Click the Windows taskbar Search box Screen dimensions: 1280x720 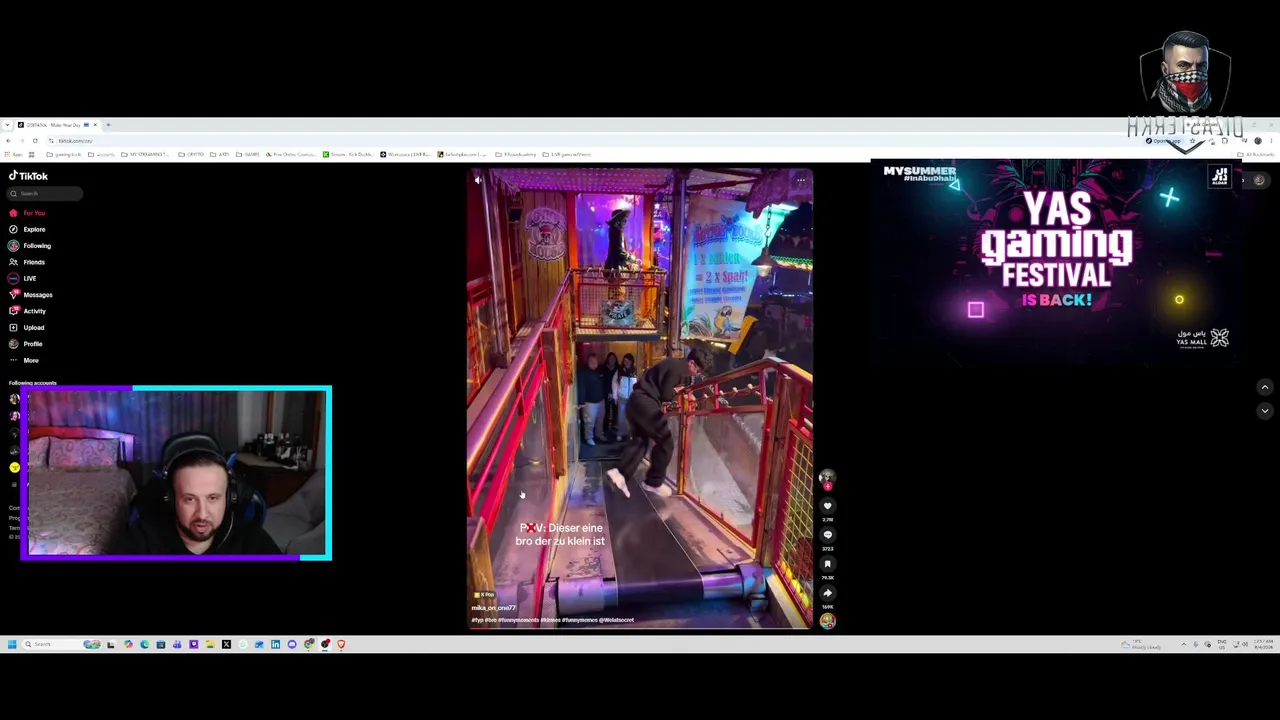click(62, 644)
